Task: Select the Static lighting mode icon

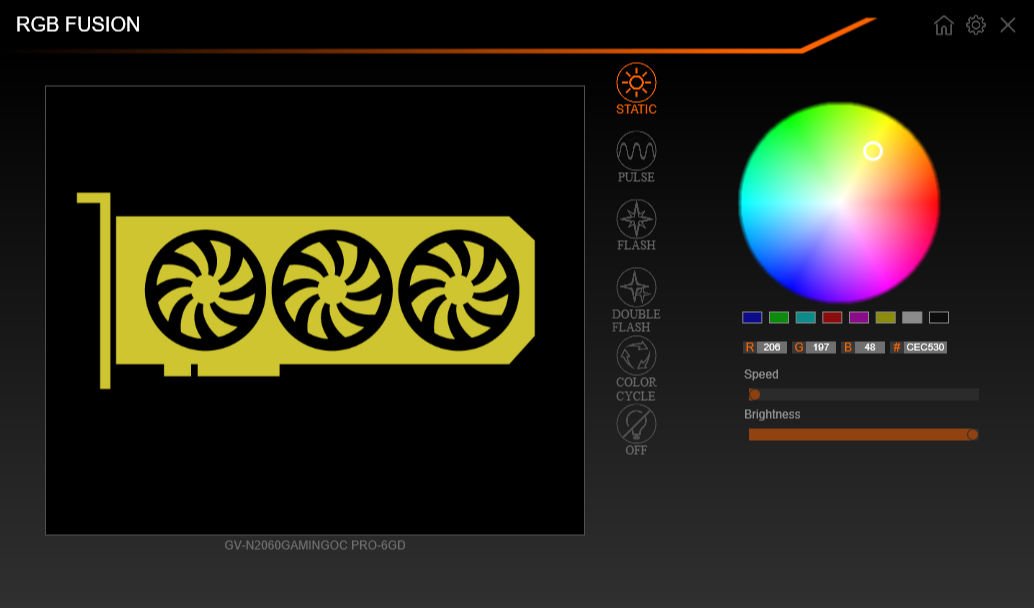Action: [636, 83]
